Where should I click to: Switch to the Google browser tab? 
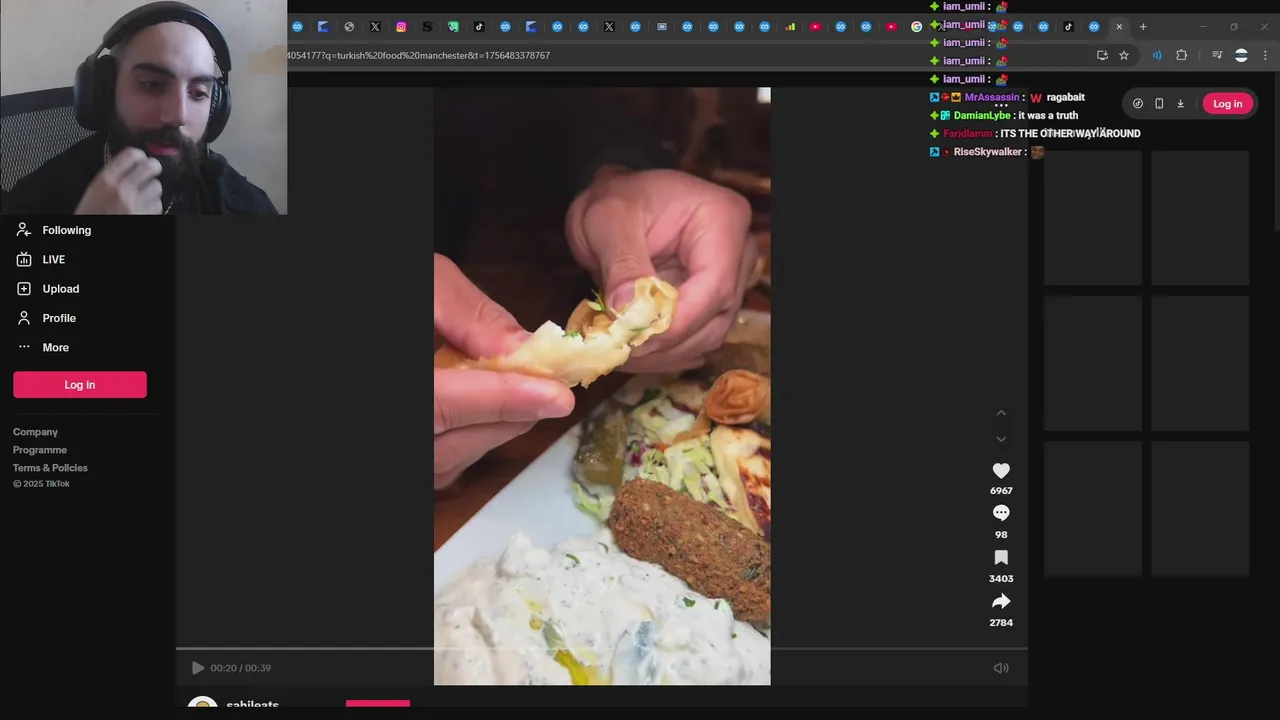916,27
